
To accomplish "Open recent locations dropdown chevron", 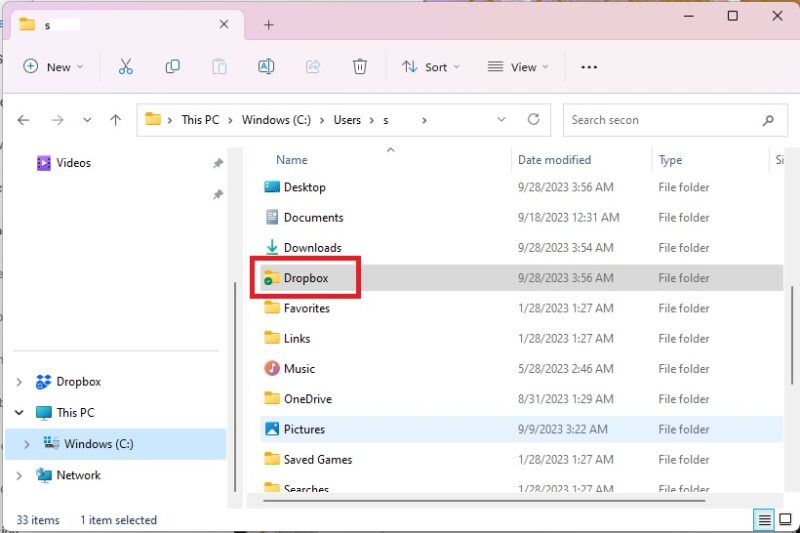I will (x=87, y=120).
